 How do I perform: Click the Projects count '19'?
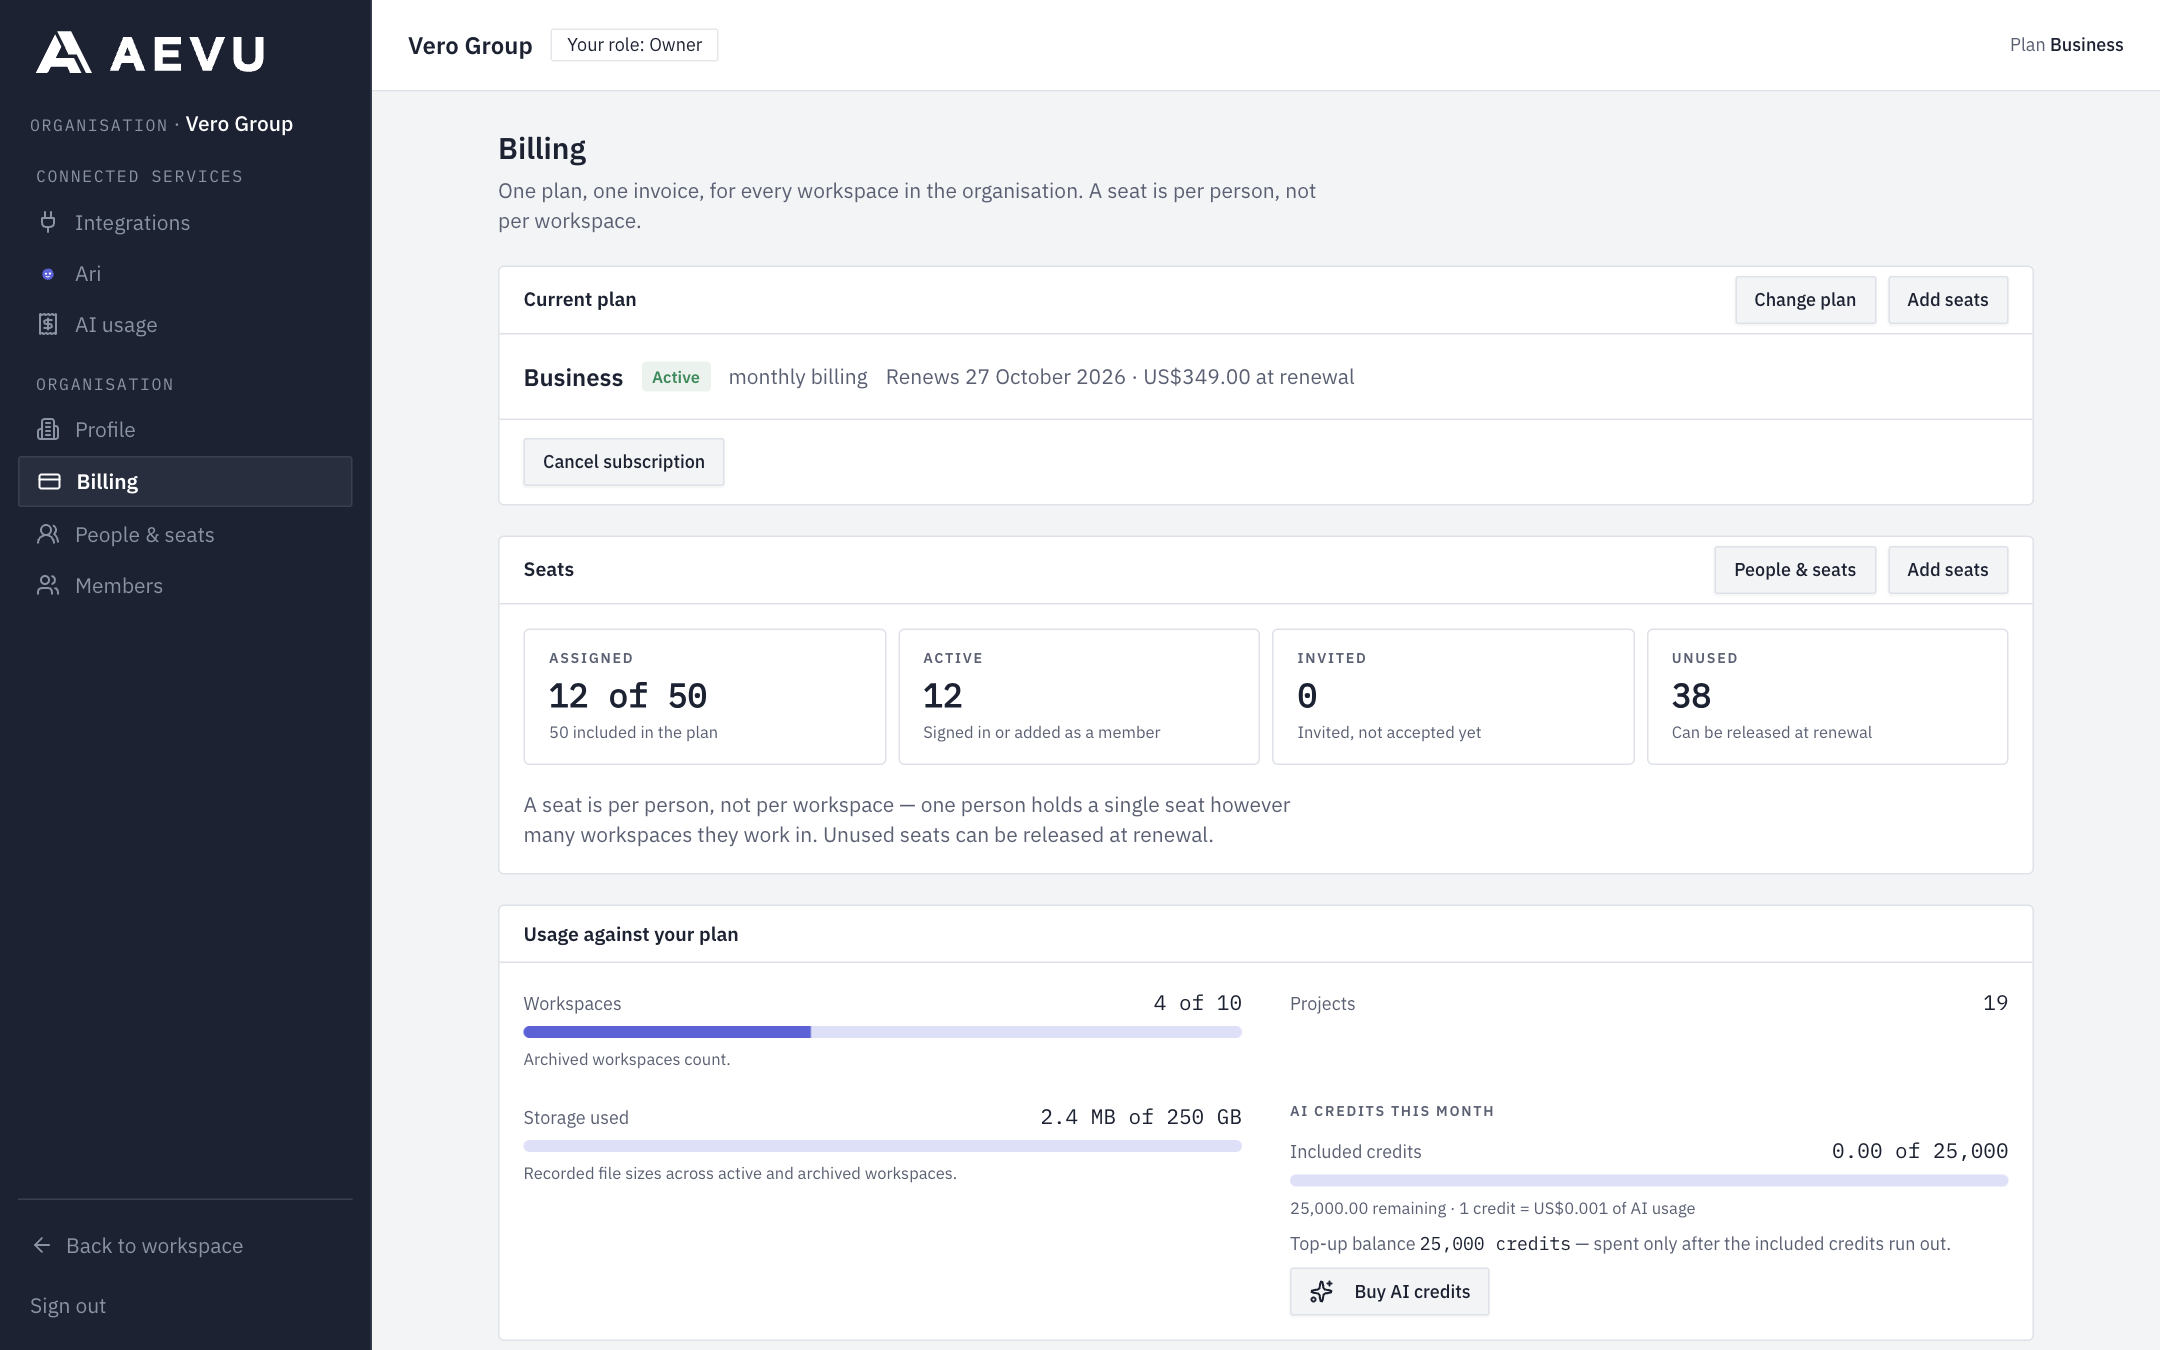[x=1995, y=1003]
